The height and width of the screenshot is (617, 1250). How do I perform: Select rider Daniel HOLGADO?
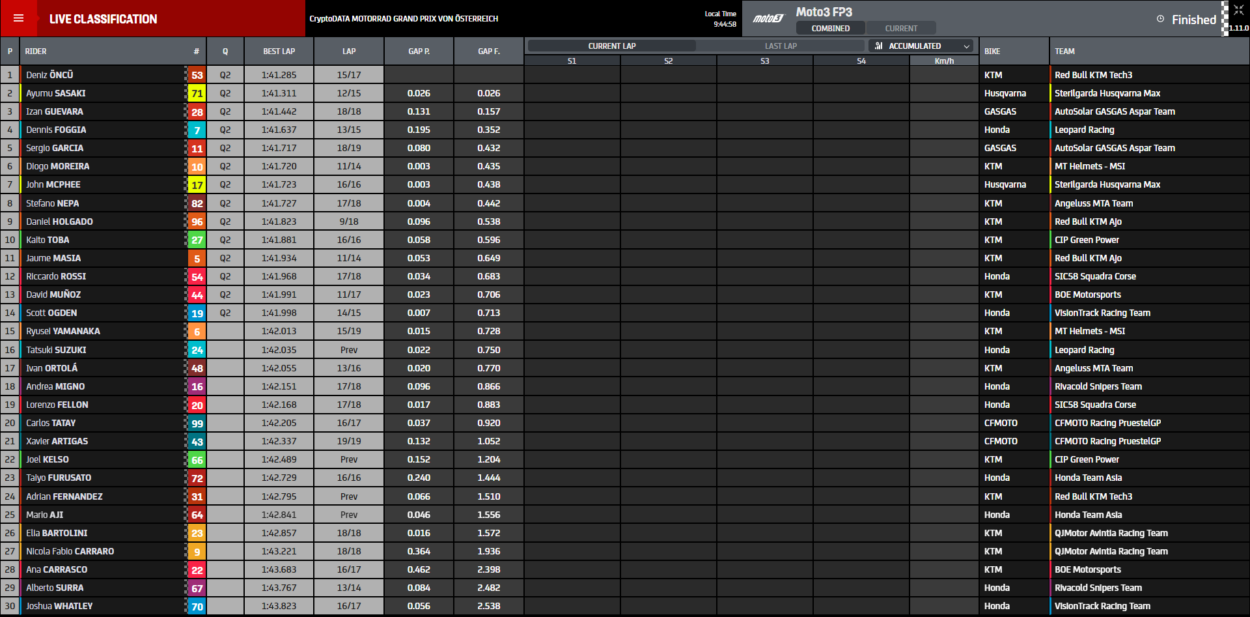[59, 221]
